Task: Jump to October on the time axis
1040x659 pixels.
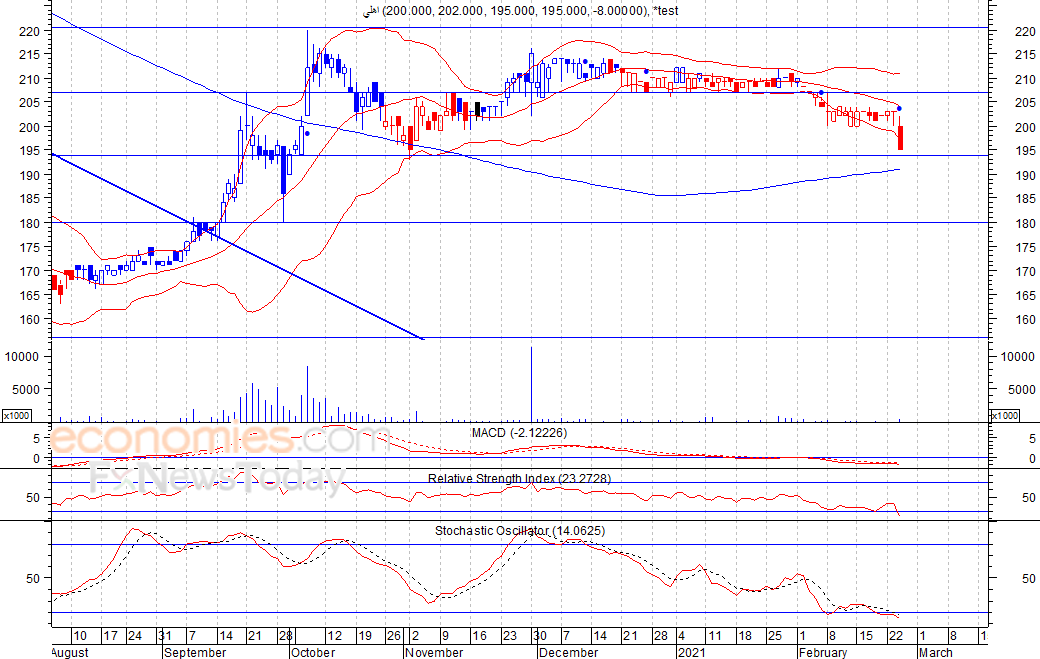Action: 311,652
